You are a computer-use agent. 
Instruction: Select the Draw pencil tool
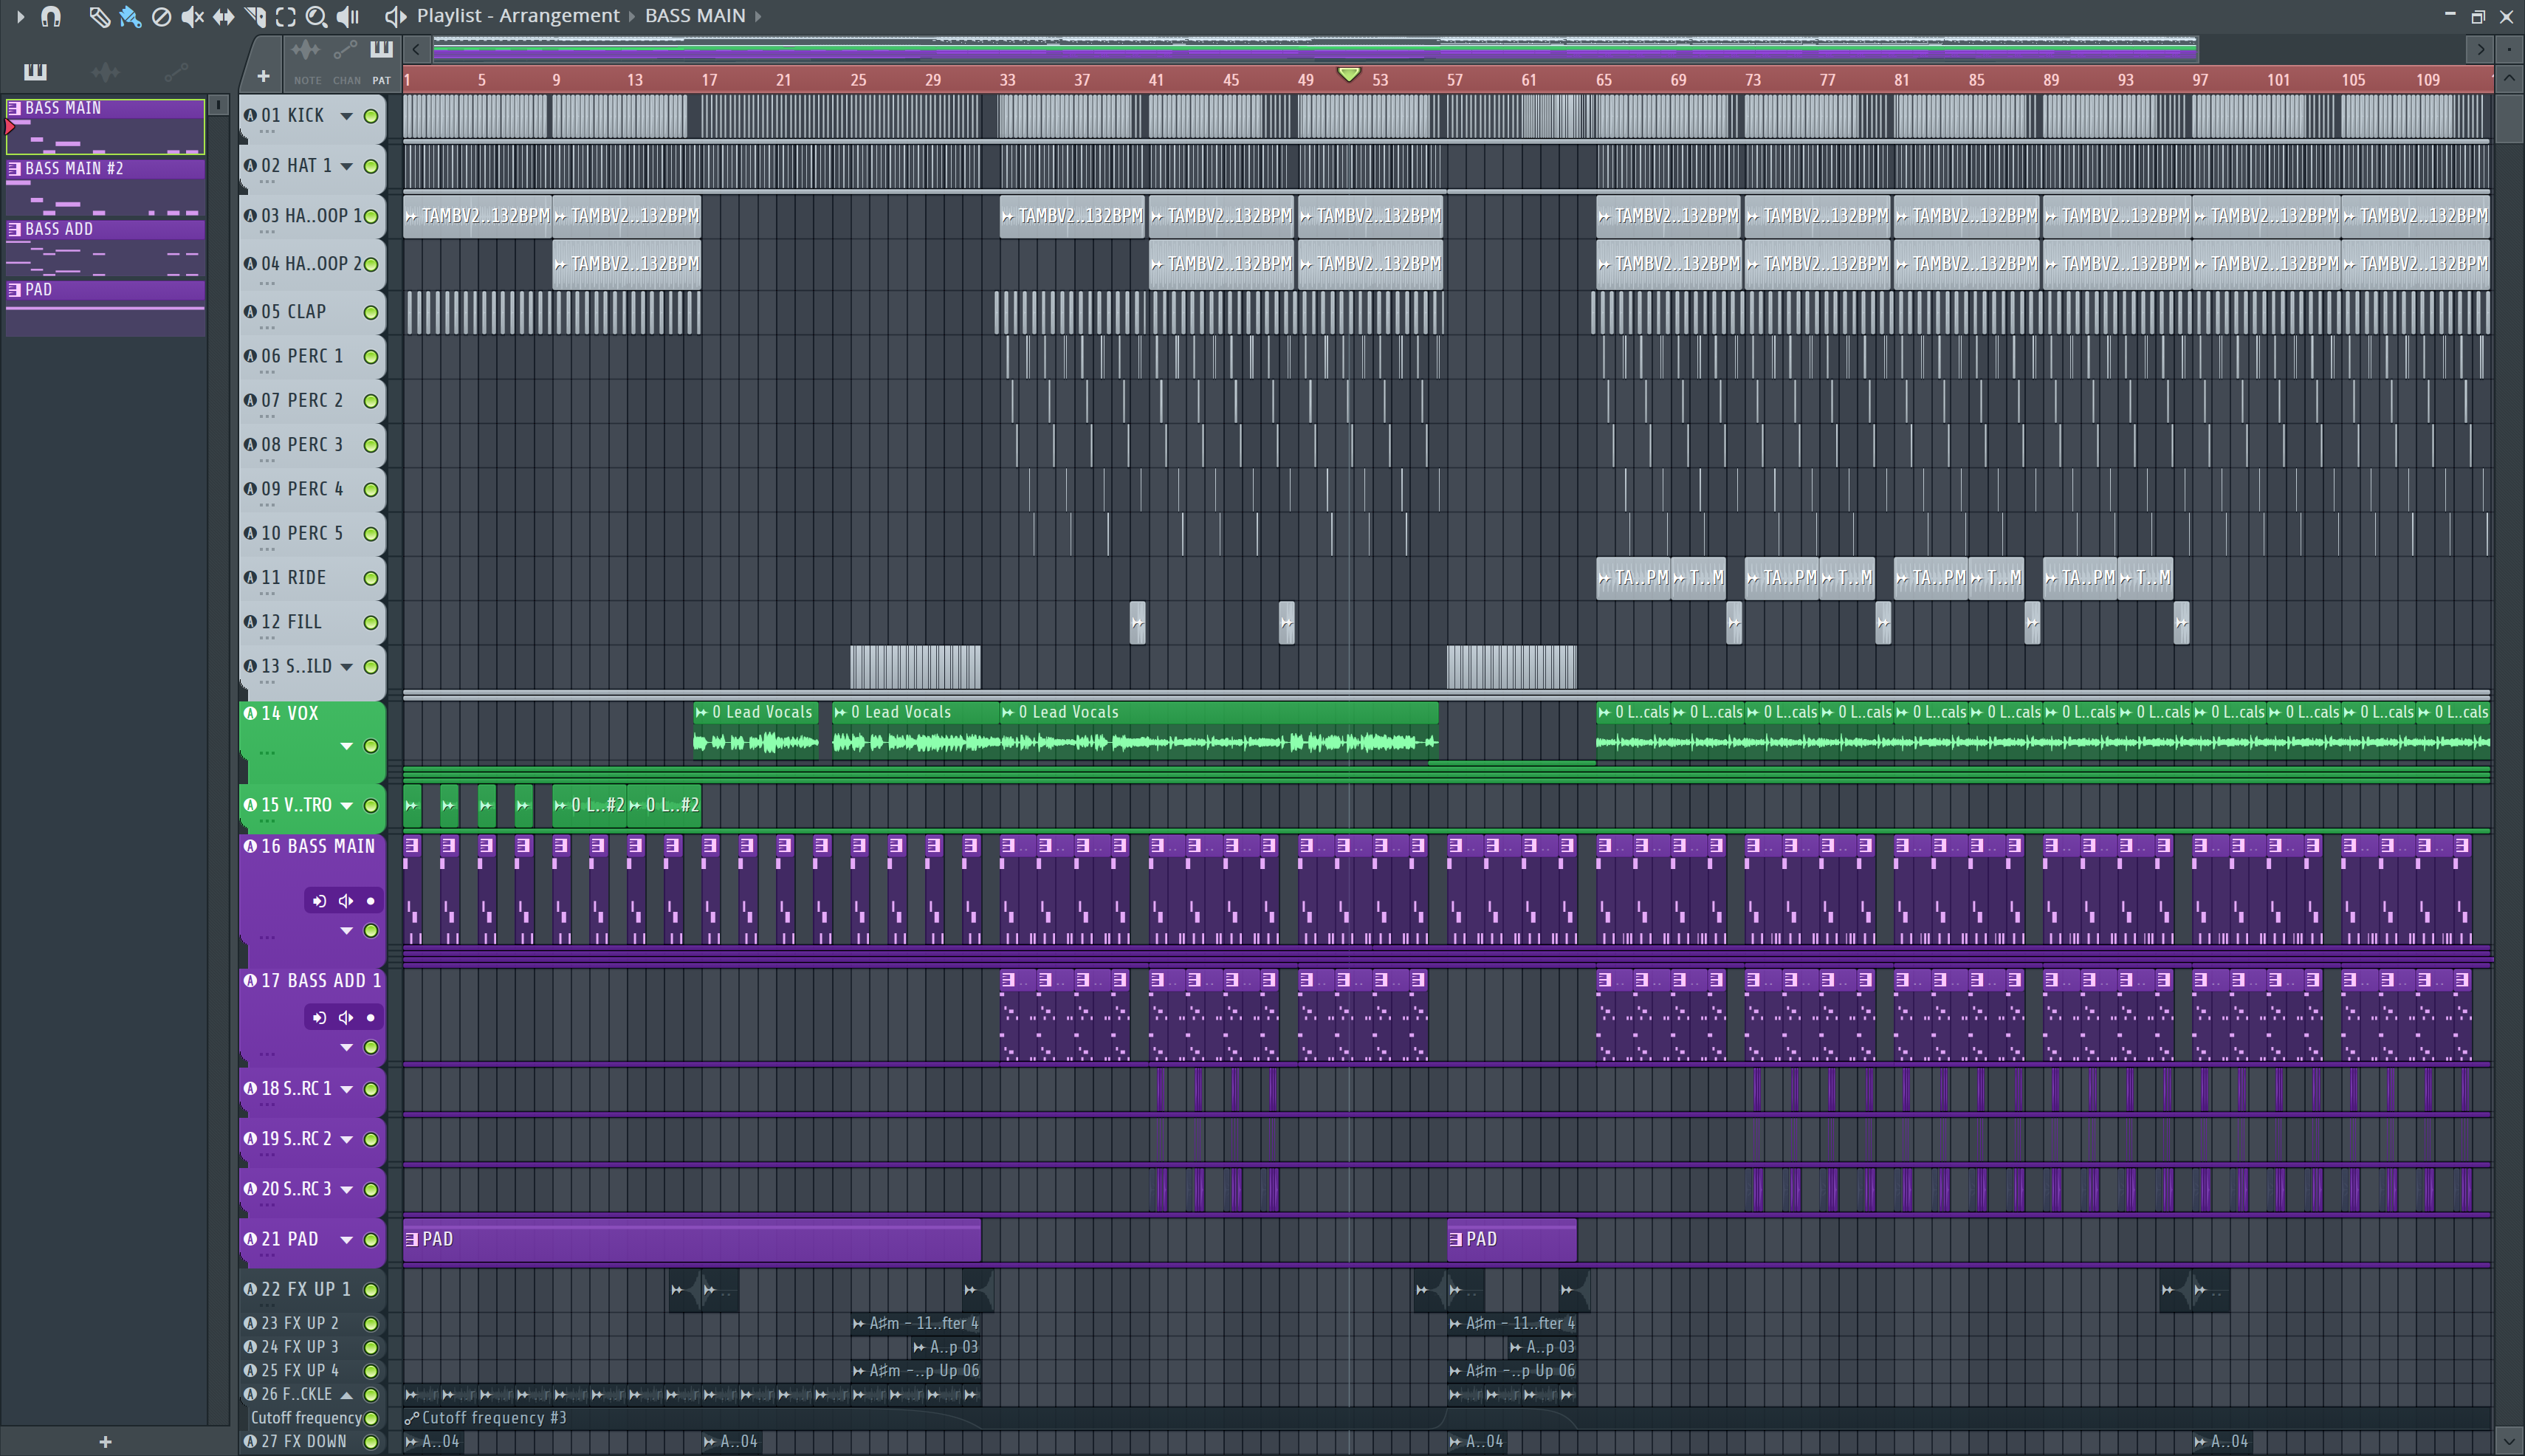coord(99,16)
